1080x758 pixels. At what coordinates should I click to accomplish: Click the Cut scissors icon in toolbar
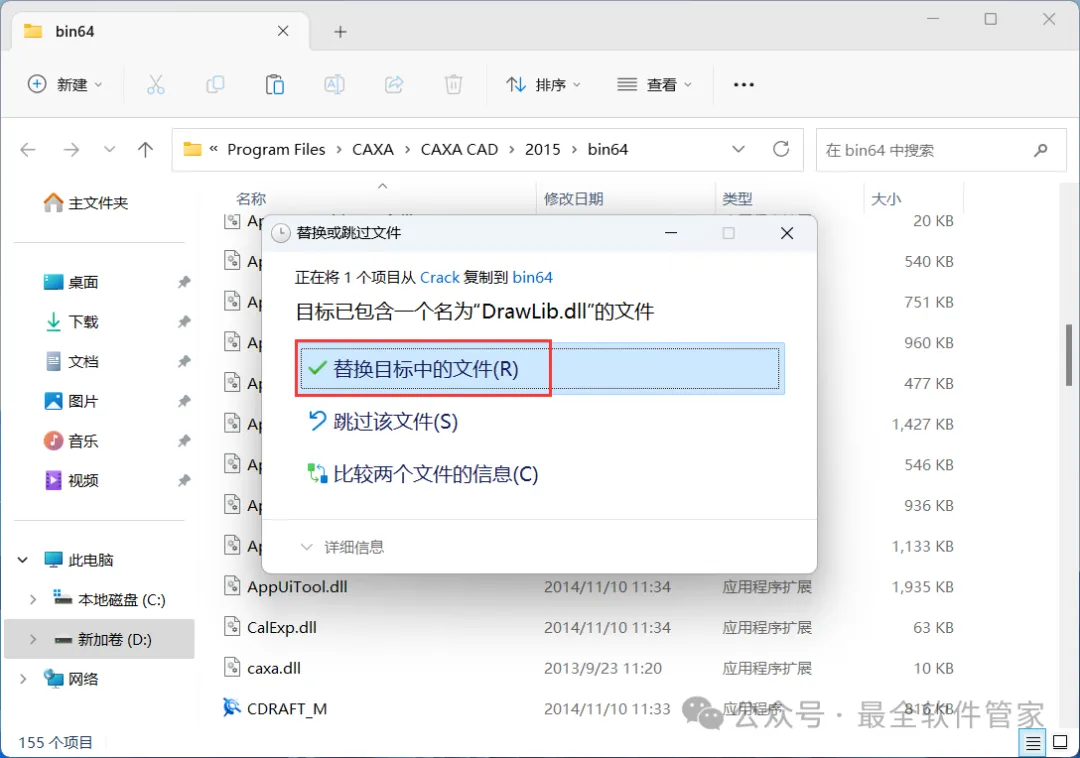156,85
